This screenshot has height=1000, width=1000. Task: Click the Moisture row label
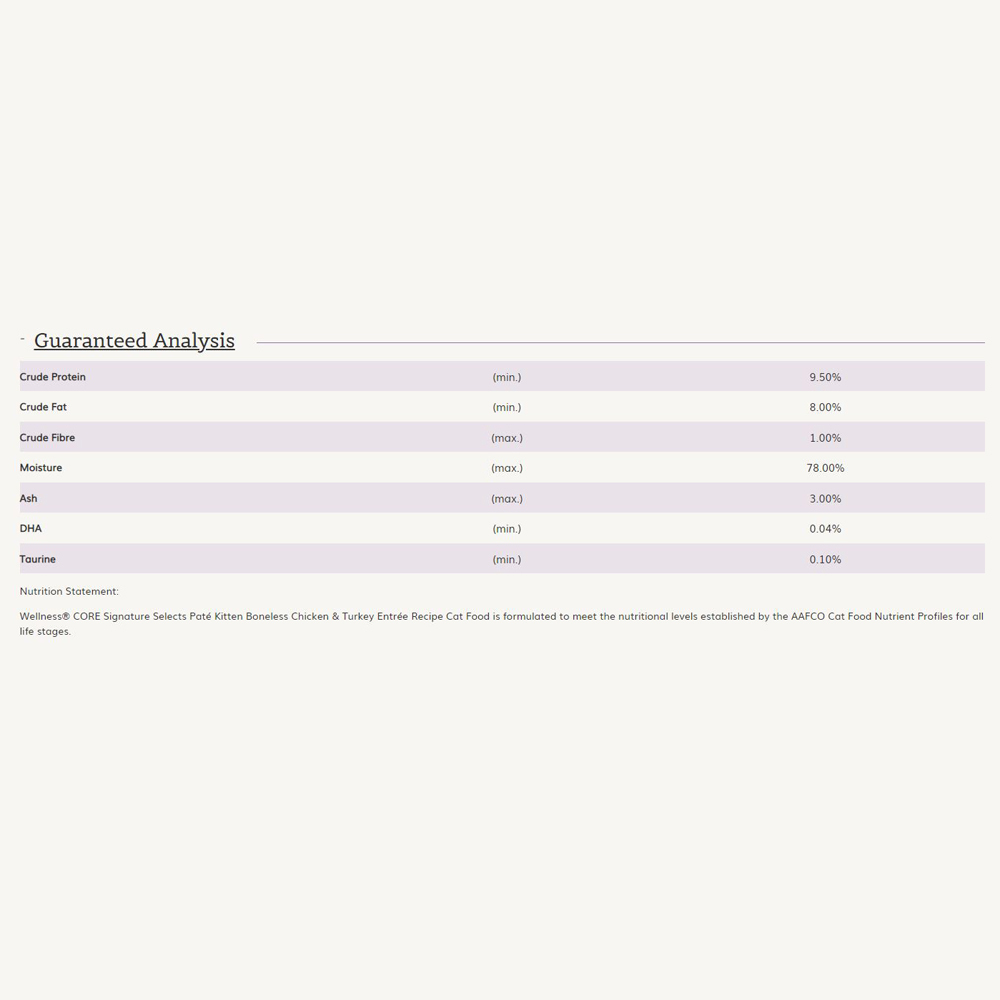click(41, 468)
